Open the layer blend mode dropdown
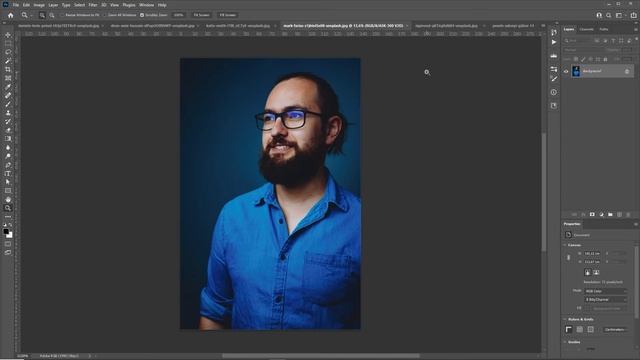The height and width of the screenshot is (360, 640). point(582,50)
